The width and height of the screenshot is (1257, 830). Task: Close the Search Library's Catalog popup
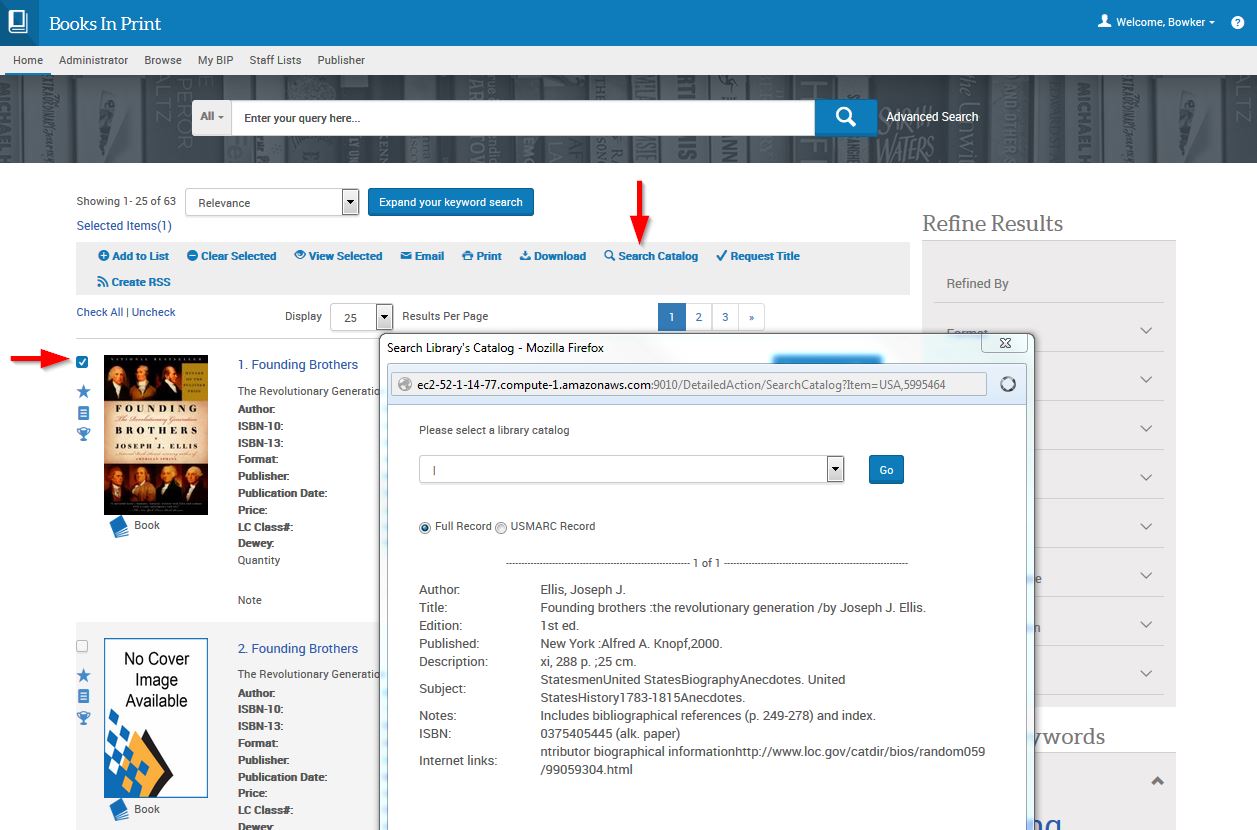(1004, 343)
